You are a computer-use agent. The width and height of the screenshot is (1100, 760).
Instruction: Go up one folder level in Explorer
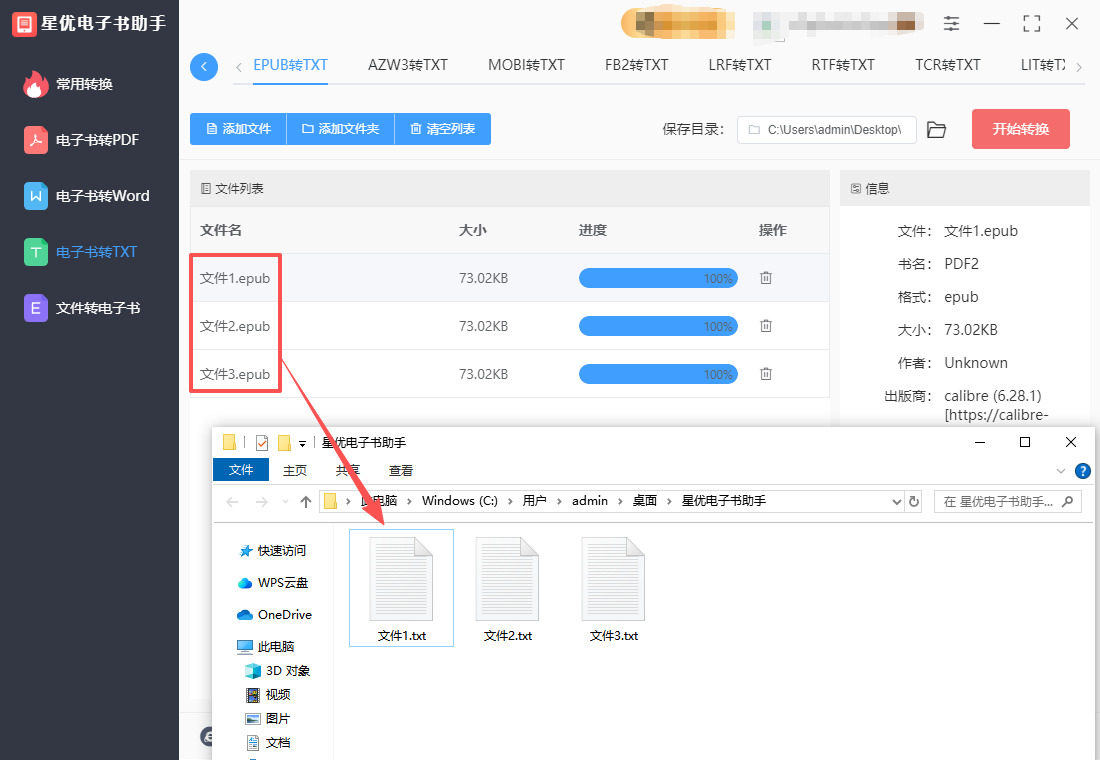pyautogui.click(x=306, y=501)
